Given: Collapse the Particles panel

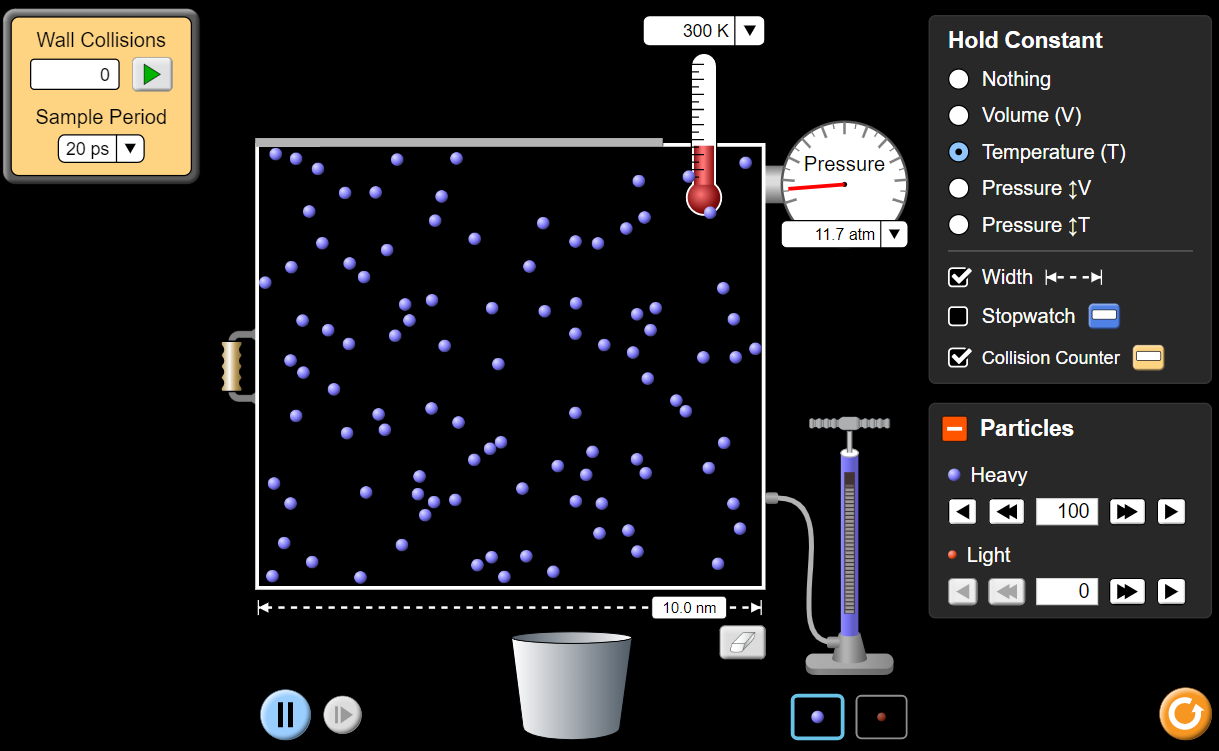Looking at the screenshot, I should tap(955, 429).
